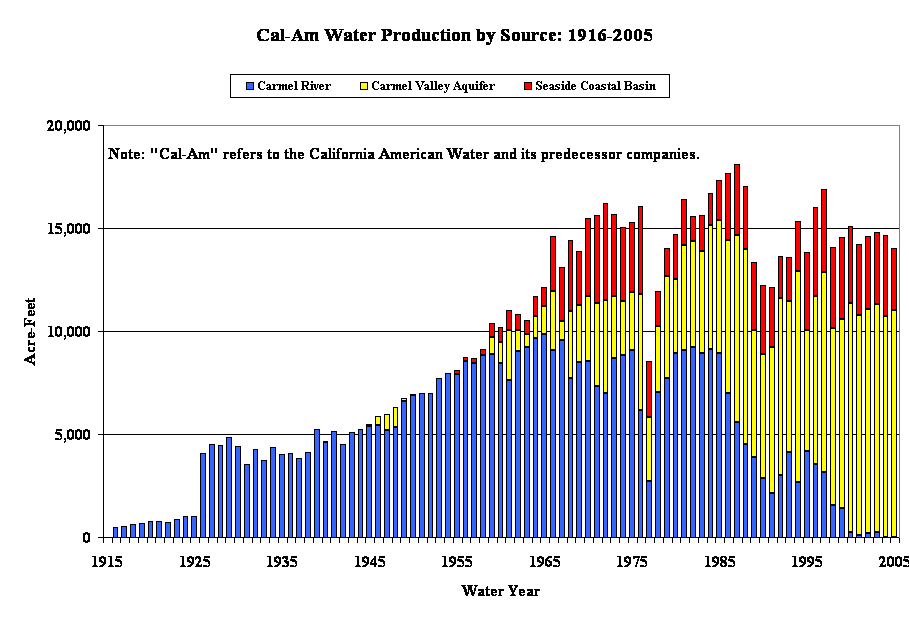The height and width of the screenshot is (620, 909).
Task: Click the blue Carmel River legend swatch
Action: (250, 86)
